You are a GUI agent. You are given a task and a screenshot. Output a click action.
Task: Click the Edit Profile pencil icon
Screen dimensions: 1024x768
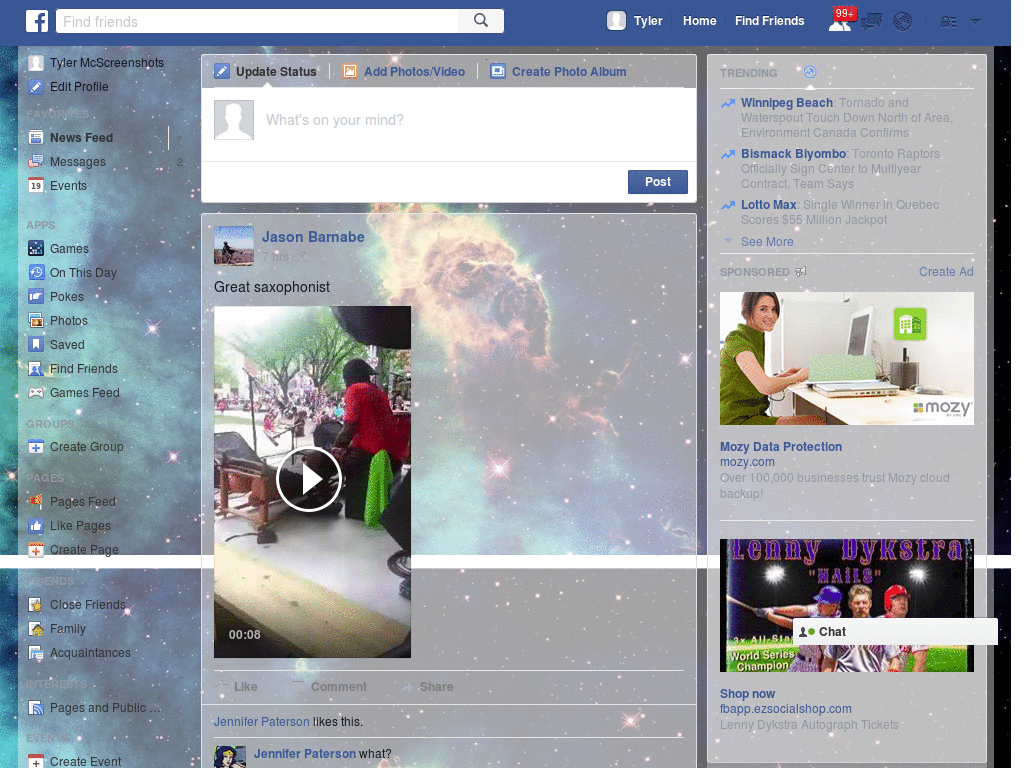tap(36, 87)
